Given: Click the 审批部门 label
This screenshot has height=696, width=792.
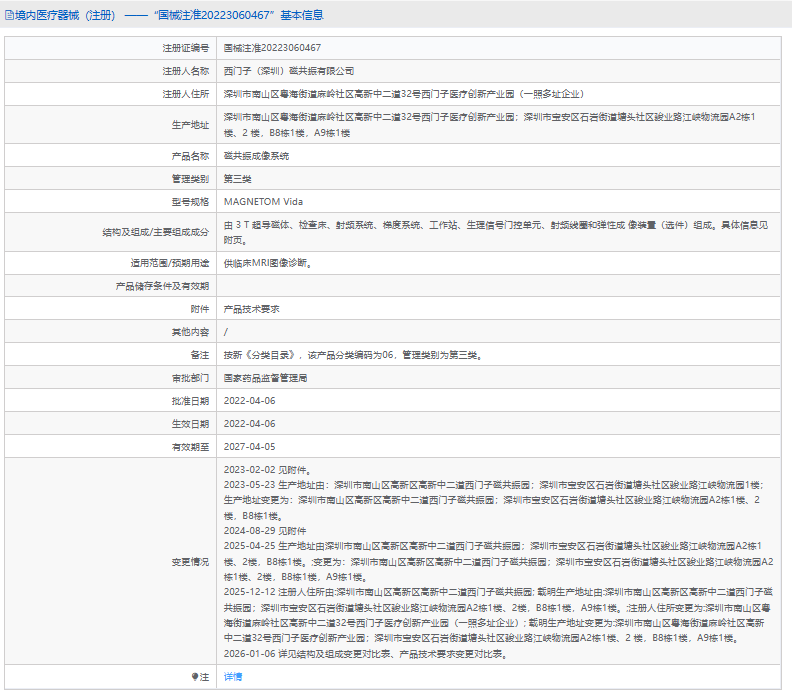Looking at the screenshot, I should coord(190,378).
